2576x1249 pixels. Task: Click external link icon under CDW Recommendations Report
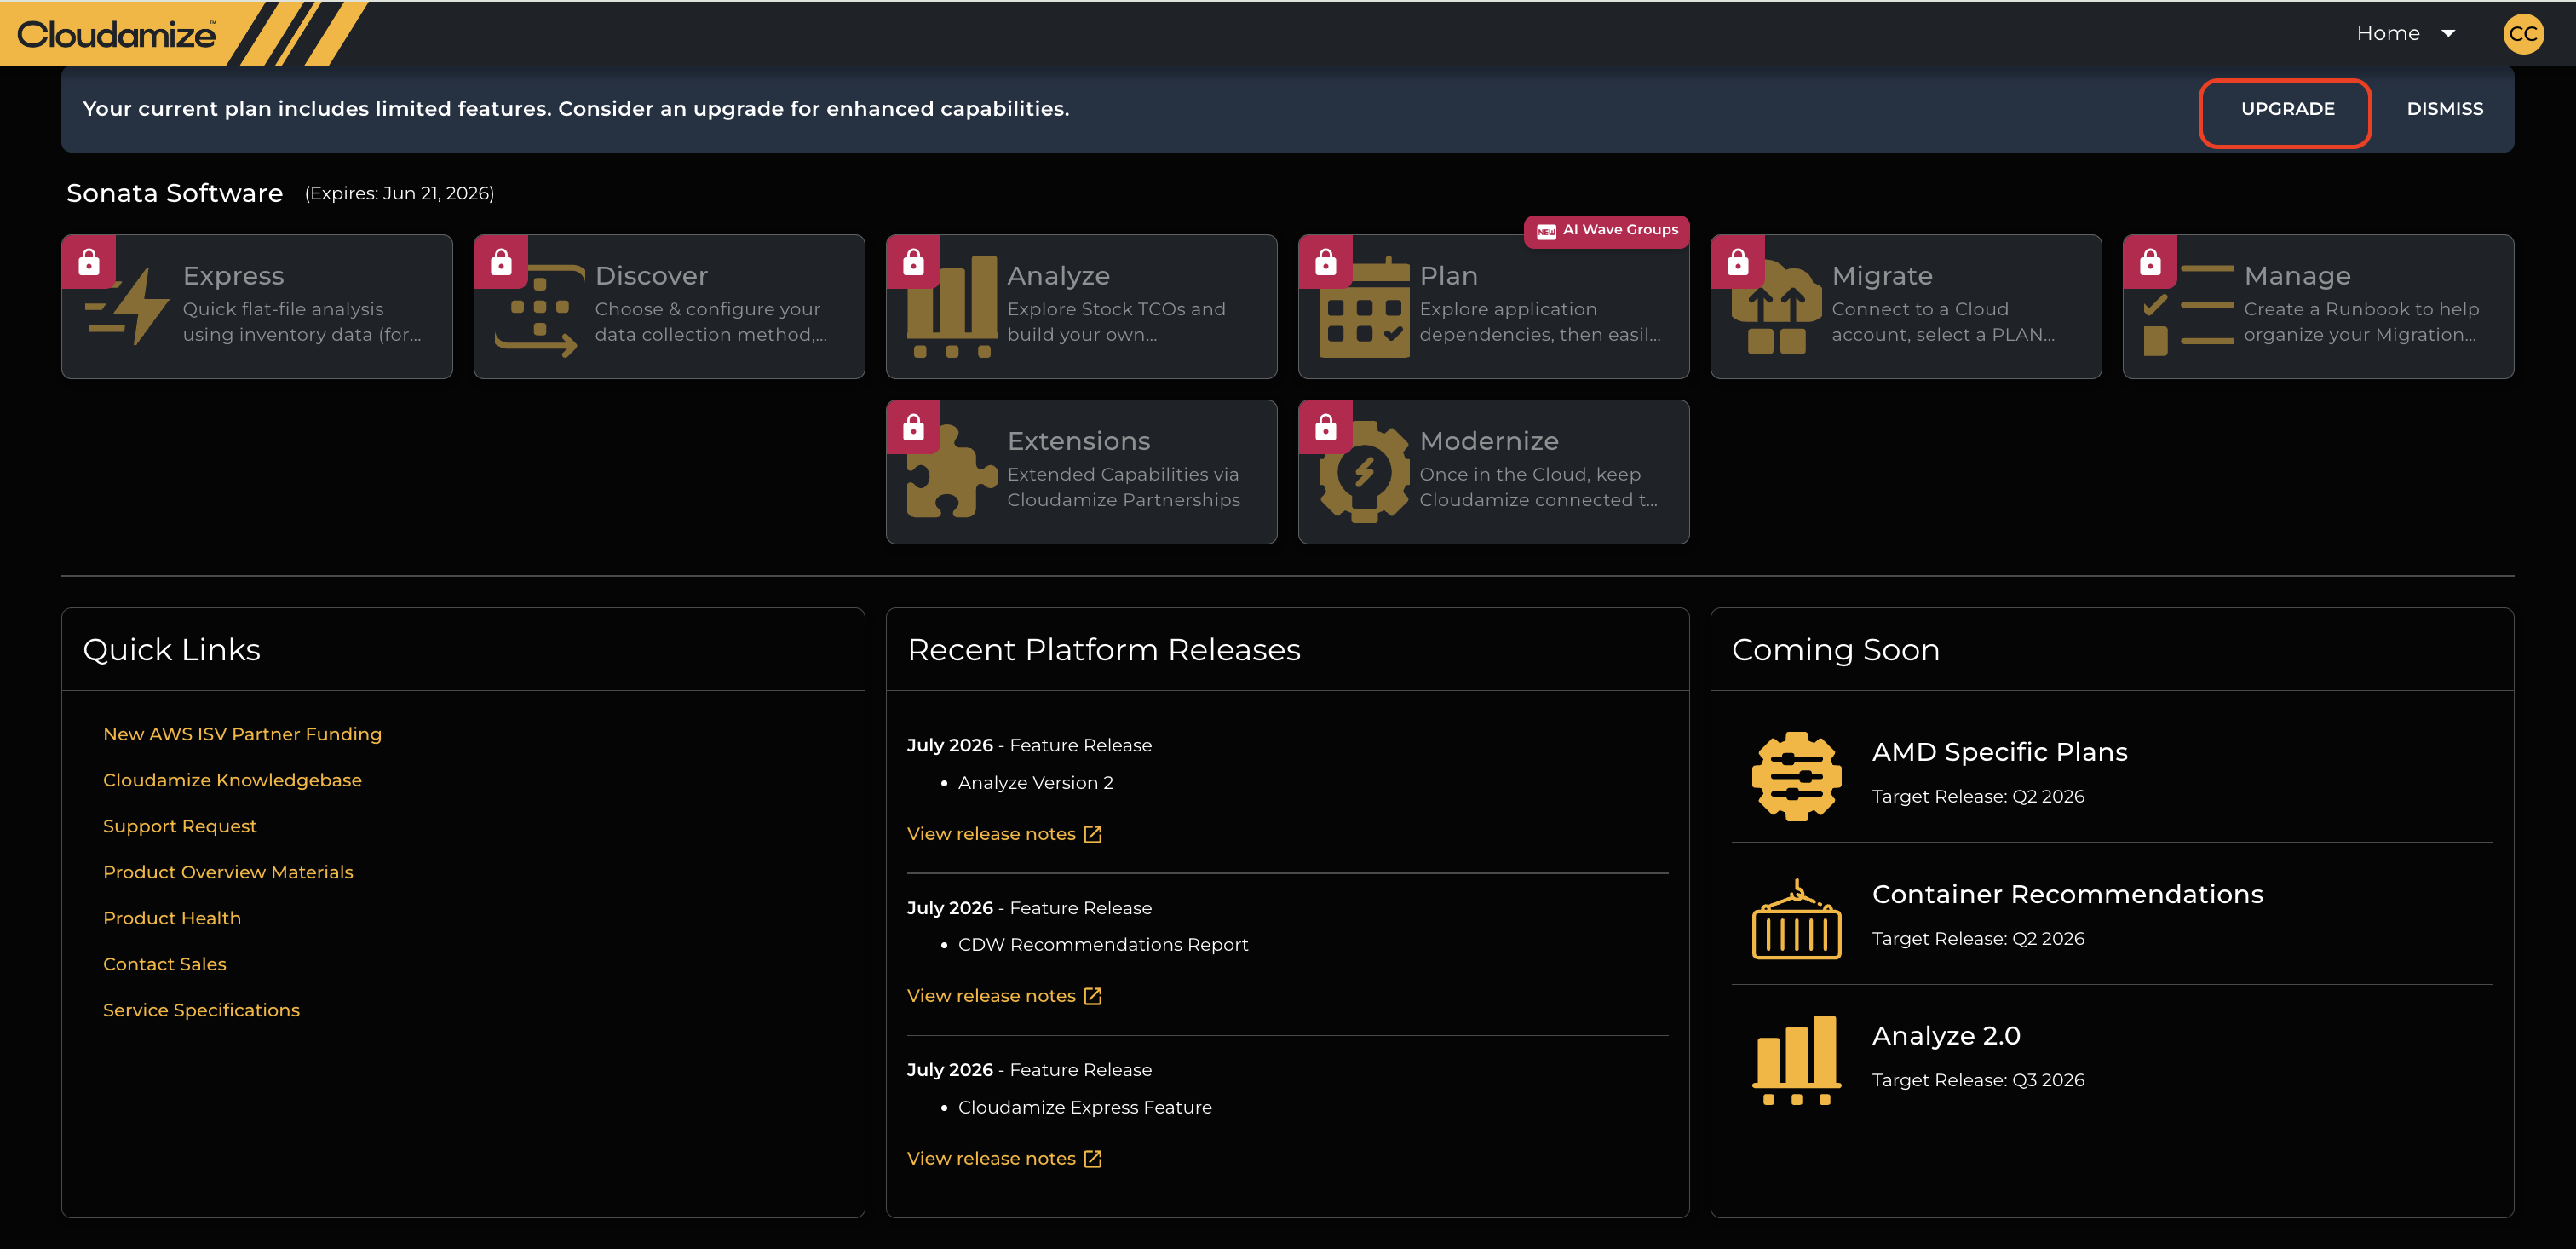click(1093, 996)
